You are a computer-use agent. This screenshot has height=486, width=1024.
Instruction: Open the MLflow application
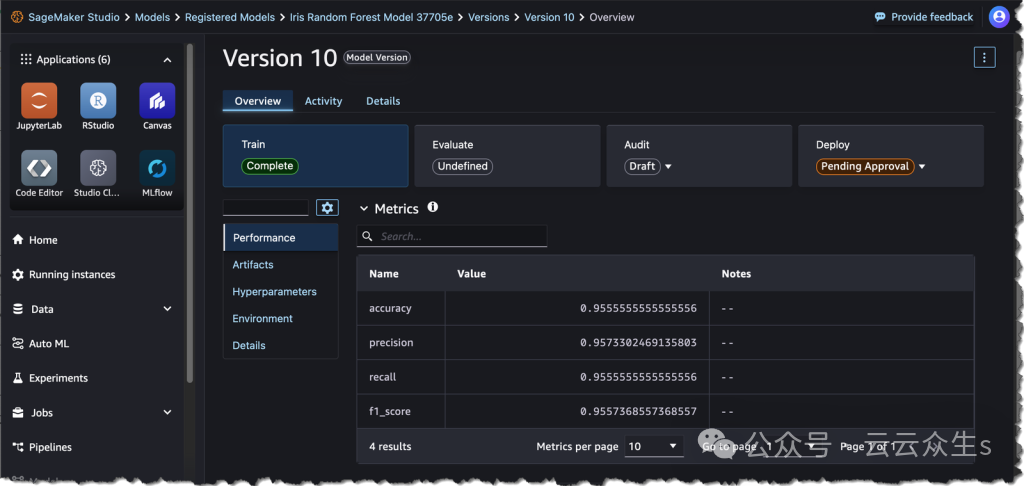point(157,168)
